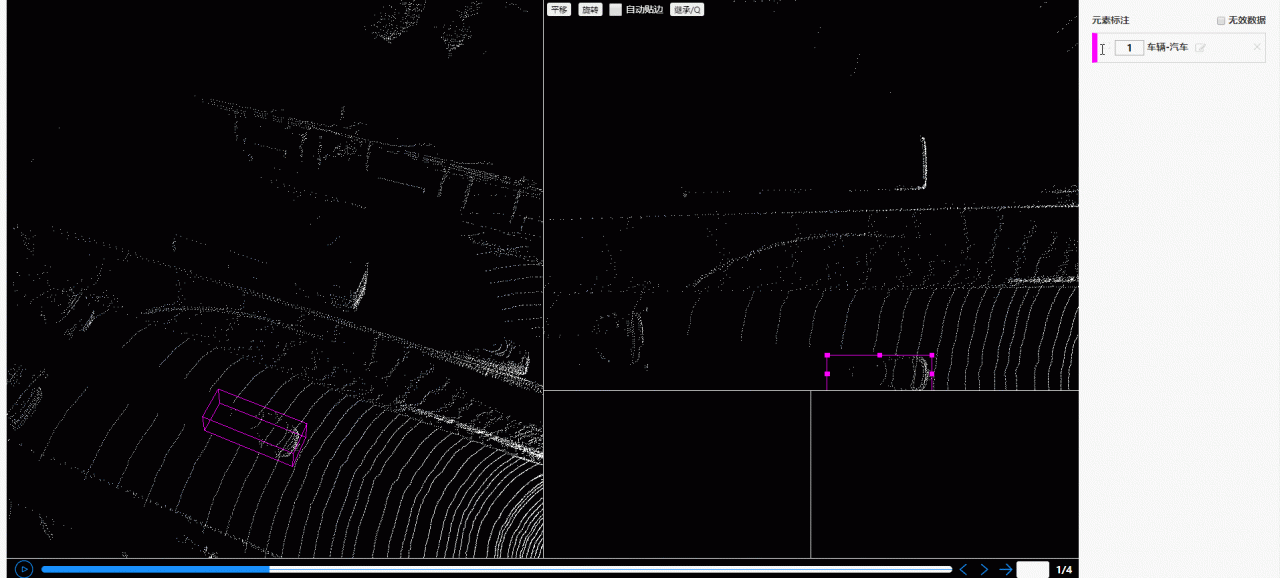The height and width of the screenshot is (578, 1280).
Task: Click the 1/4 frame counter text
Action: point(1064,570)
